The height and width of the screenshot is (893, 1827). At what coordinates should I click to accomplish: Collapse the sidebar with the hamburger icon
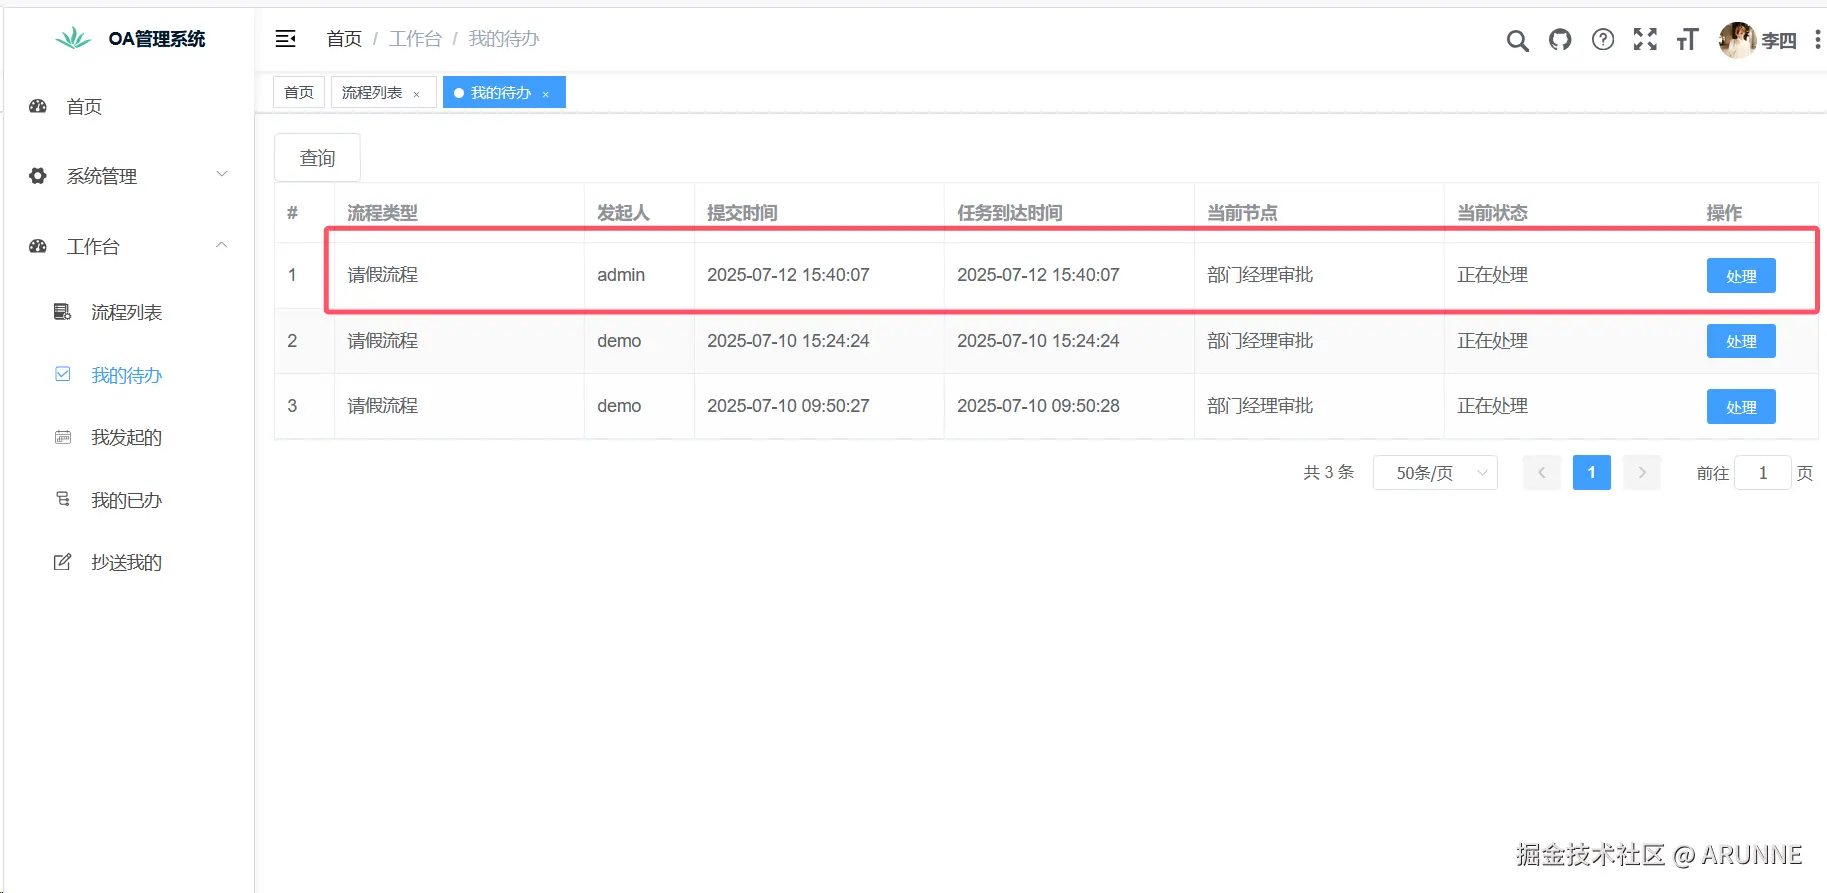point(285,39)
